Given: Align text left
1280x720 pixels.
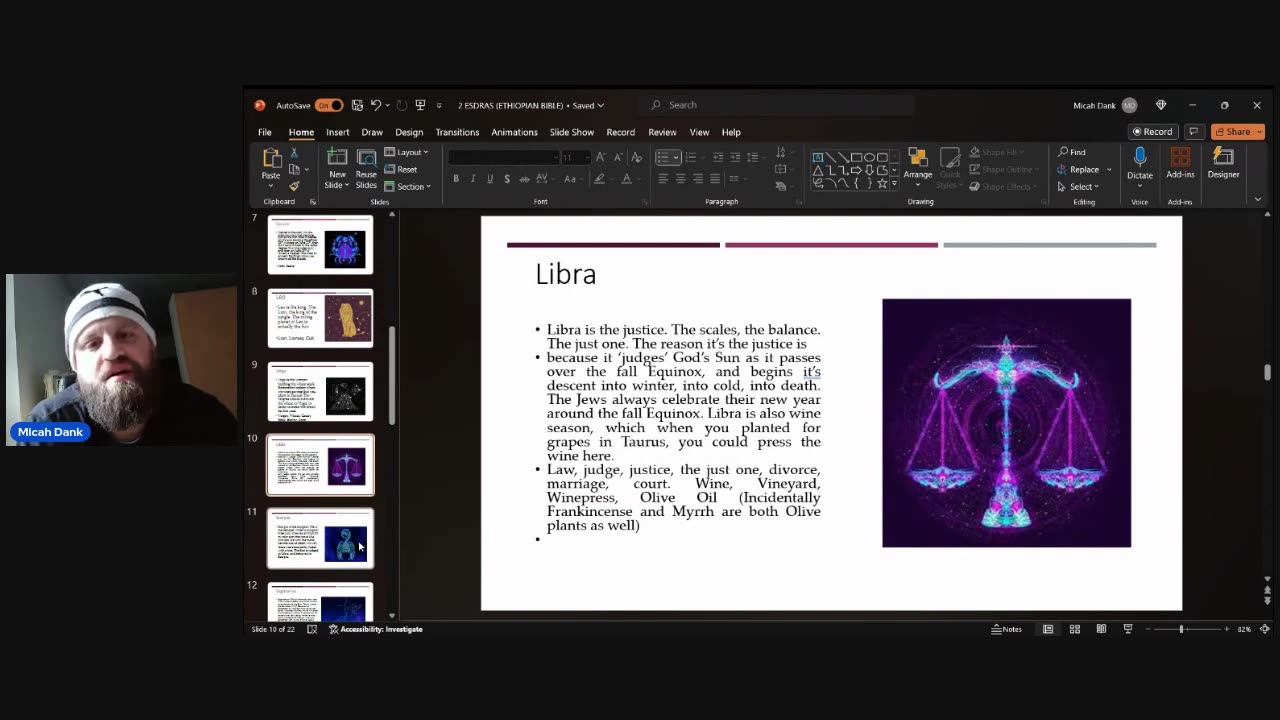Looking at the screenshot, I should (x=662, y=179).
